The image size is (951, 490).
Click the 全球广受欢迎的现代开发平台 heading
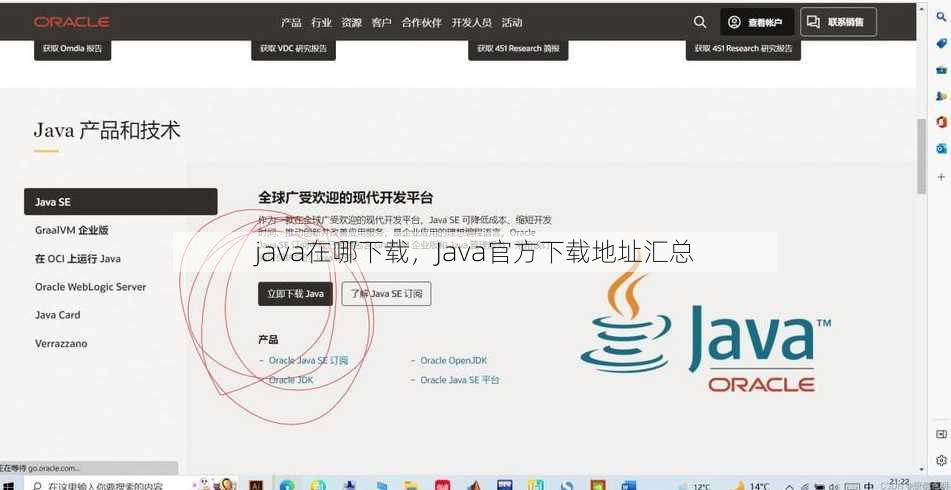point(346,198)
